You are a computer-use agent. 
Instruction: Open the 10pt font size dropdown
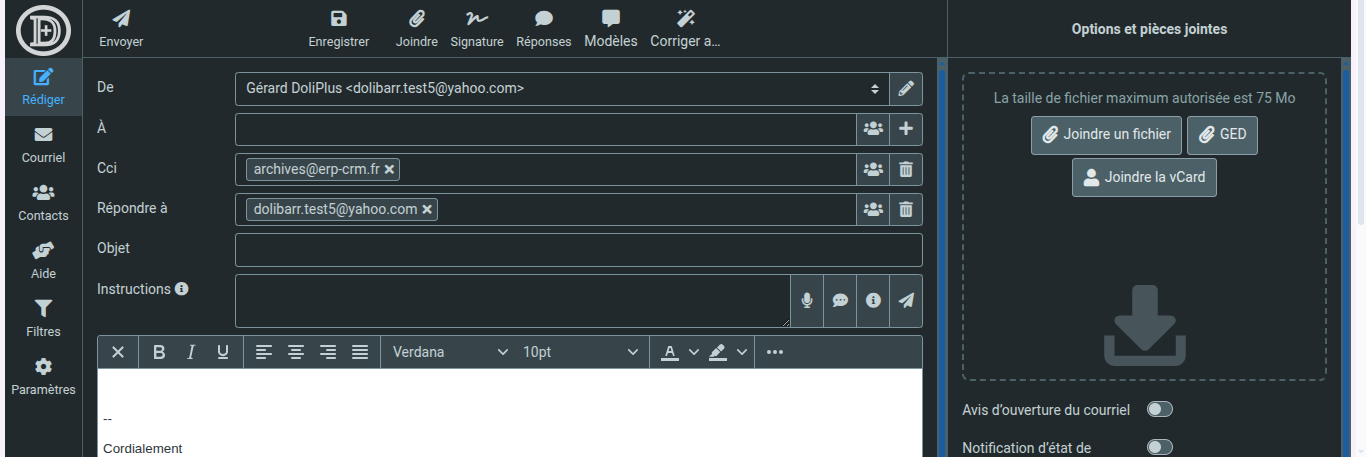[580, 352]
